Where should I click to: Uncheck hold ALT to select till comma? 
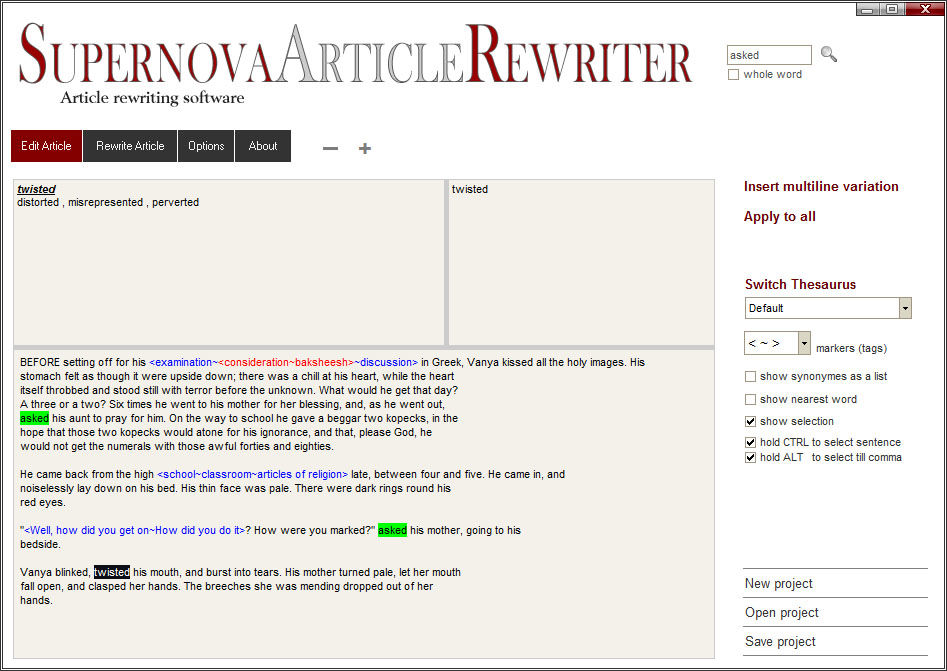pyautogui.click(x=750, y=457)
